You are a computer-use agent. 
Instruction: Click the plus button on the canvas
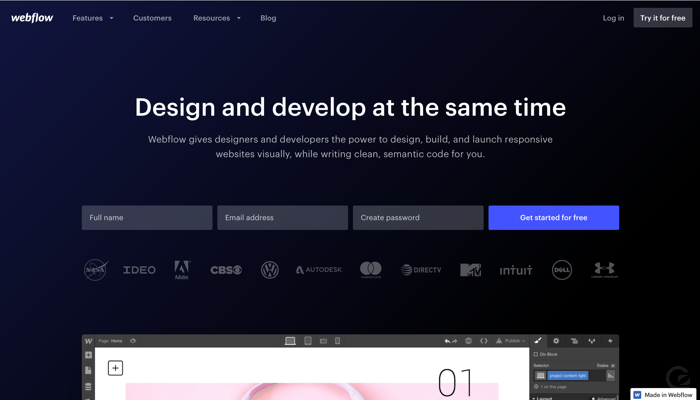tap(115, 368)
